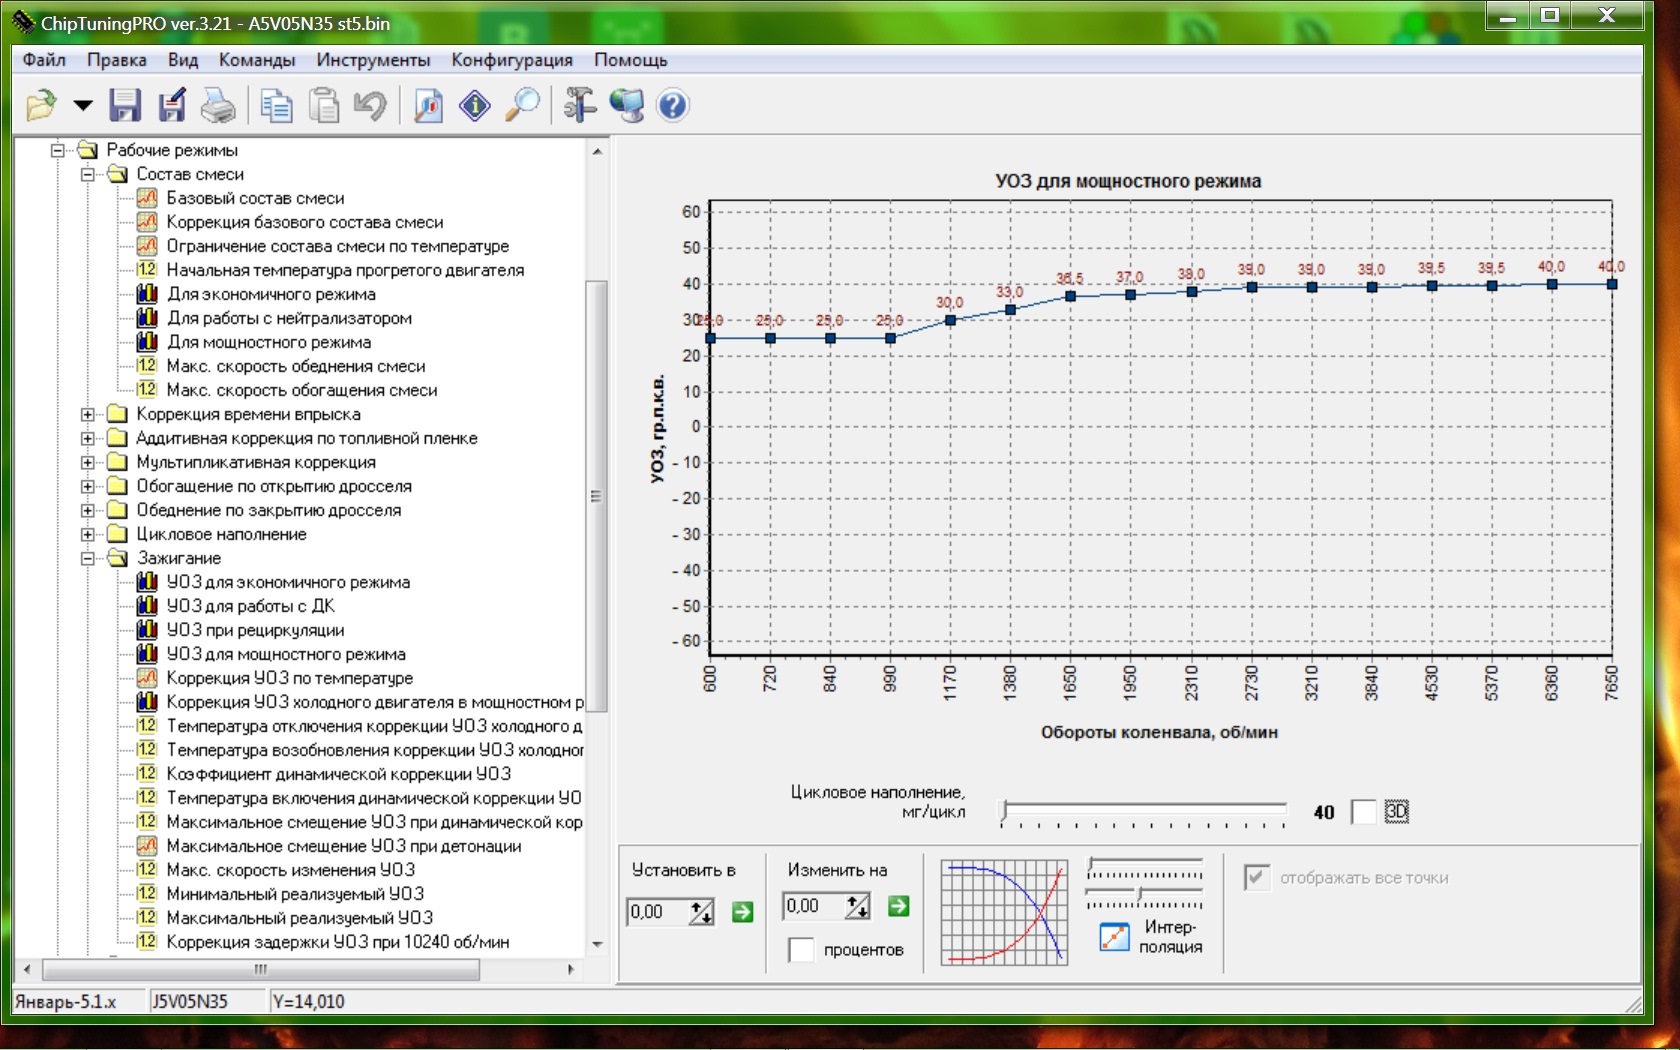Expand Коррекция времени впрыска folder
Viewport: 1680px width, 1050px height.
[88, 414]
